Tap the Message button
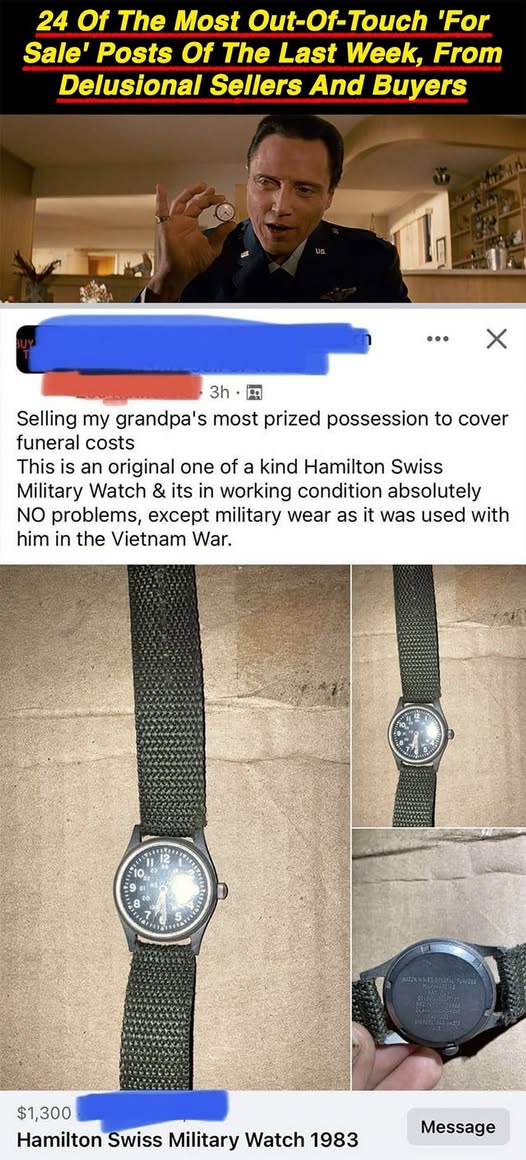 [458, 1126]
